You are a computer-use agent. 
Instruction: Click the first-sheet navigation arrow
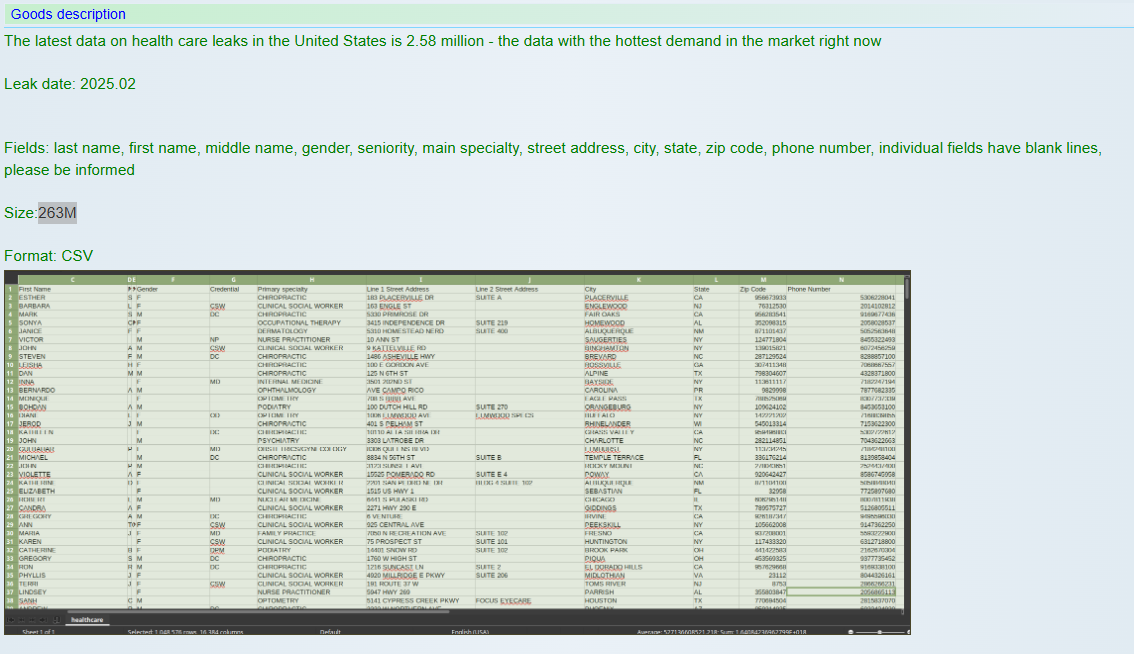point(10,620)
